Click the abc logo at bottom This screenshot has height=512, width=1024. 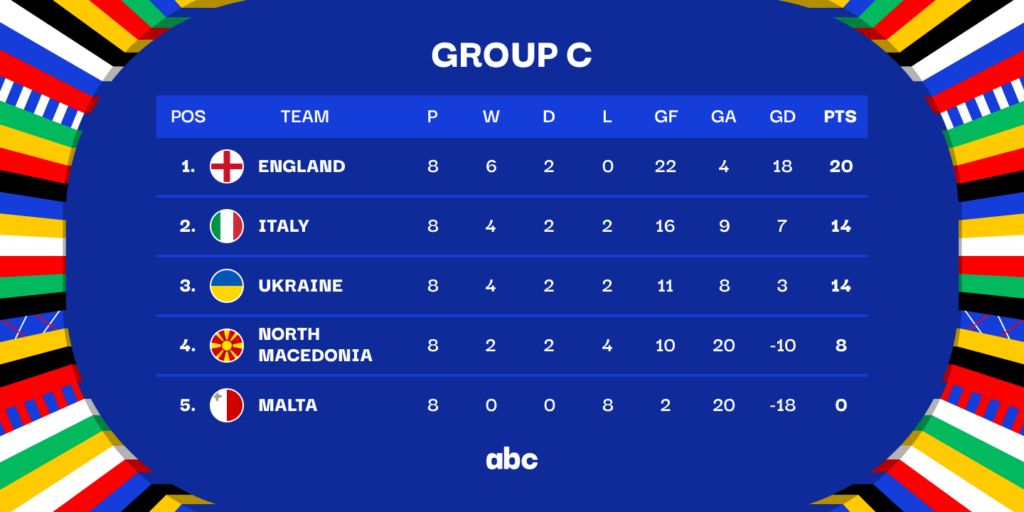pos(511,459)
